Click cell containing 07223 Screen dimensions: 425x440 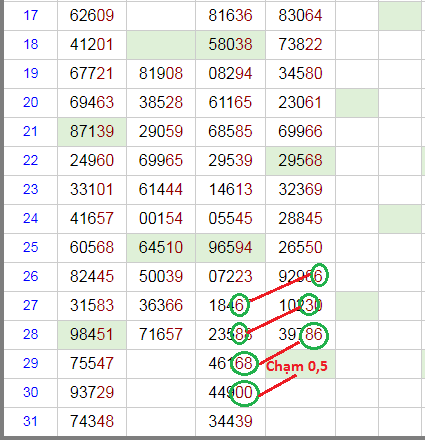click(x=230, y=276)
